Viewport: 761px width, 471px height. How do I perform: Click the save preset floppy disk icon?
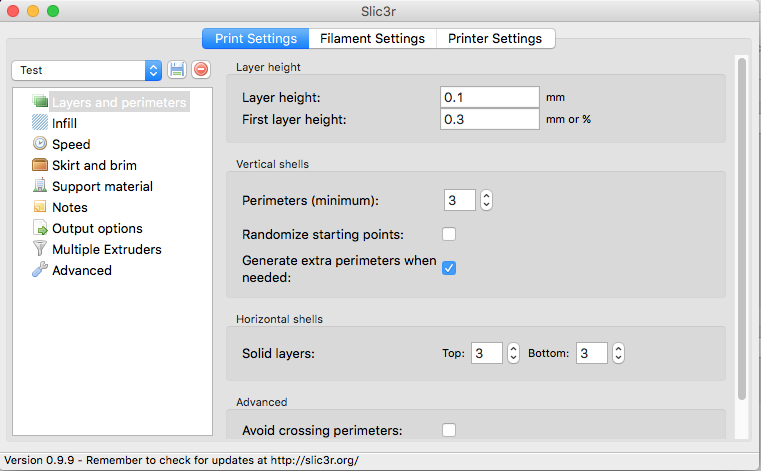[x=178, y=70]
